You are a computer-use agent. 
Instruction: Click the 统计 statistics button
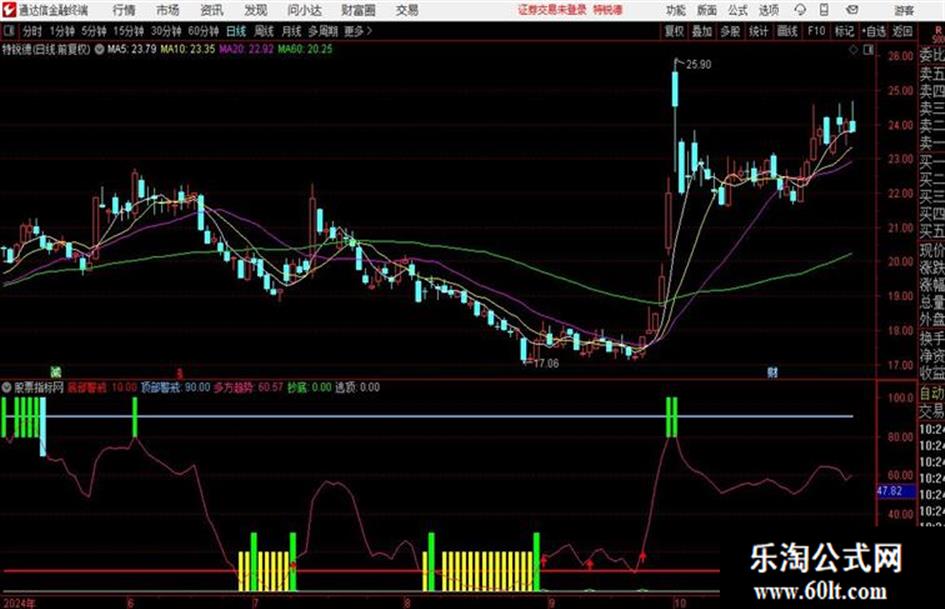pyautogui.click(x=758, y=31)
